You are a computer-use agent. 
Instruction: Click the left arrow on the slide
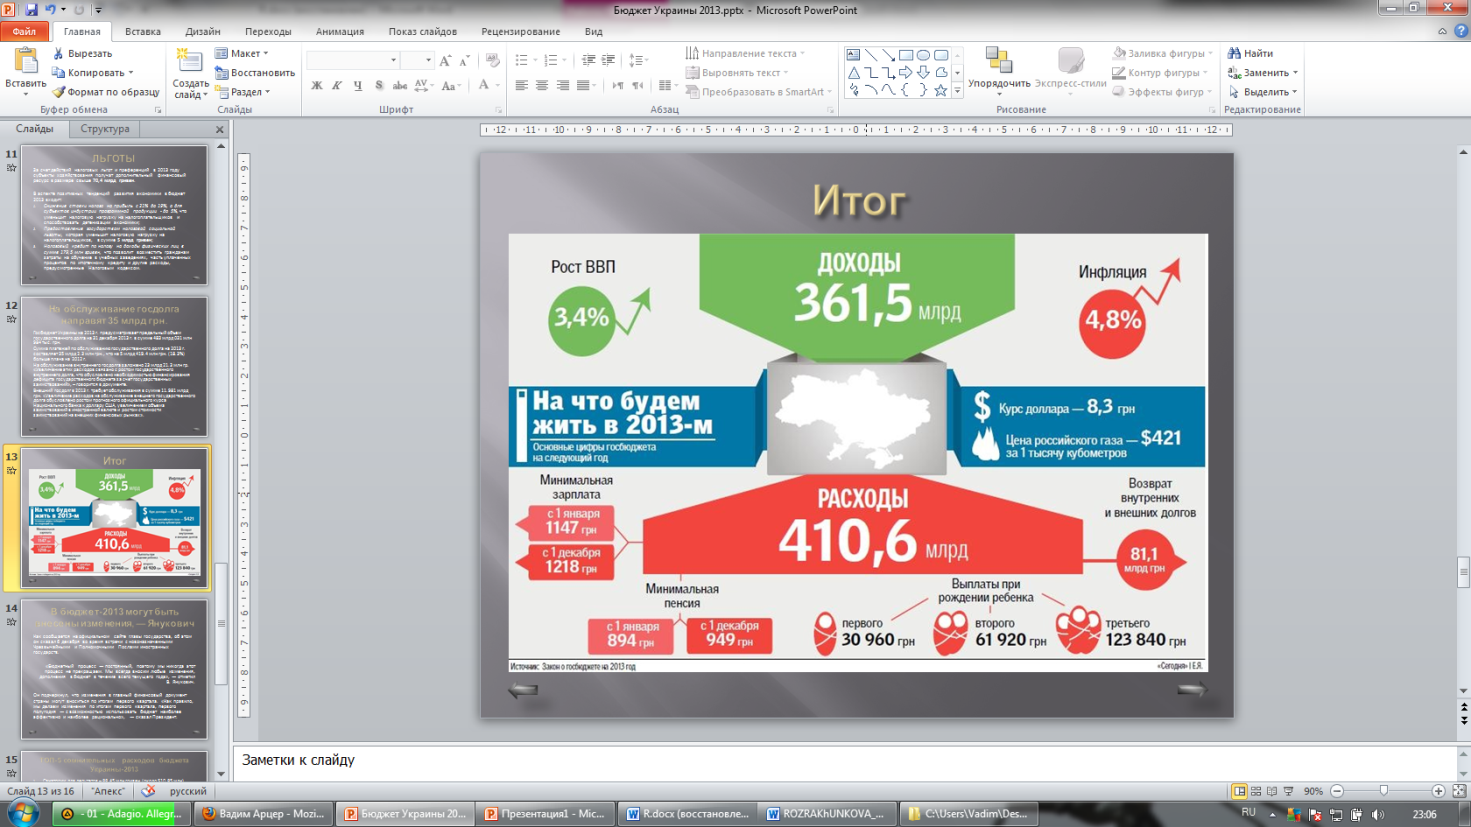coord(523,690)
